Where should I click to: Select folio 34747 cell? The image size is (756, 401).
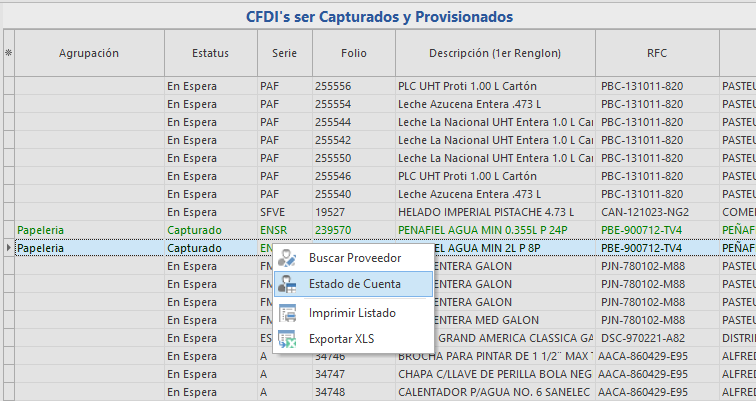tap(354, 374)
